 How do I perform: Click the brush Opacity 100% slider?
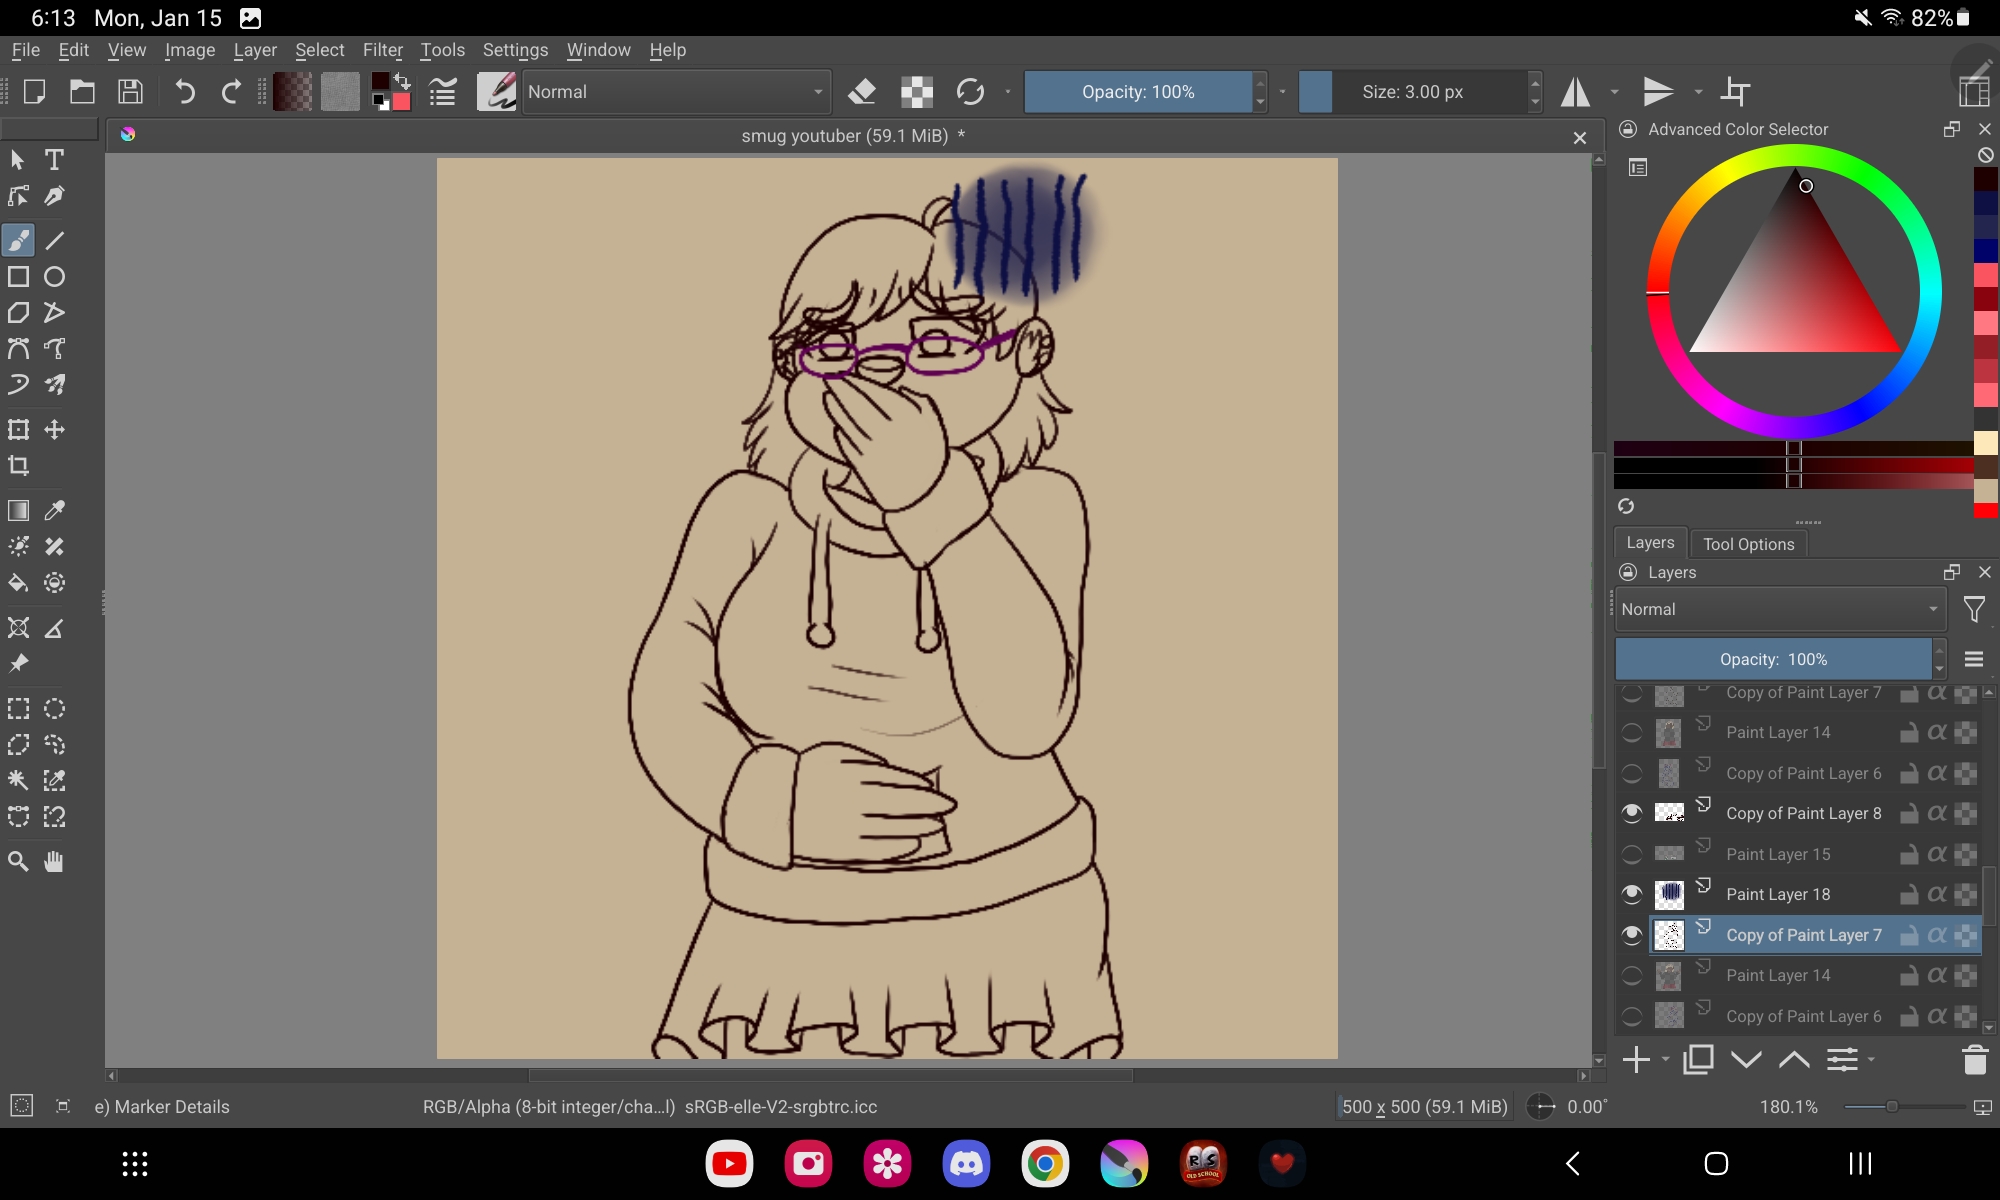pyautogui.click(x=1137, y=92)
